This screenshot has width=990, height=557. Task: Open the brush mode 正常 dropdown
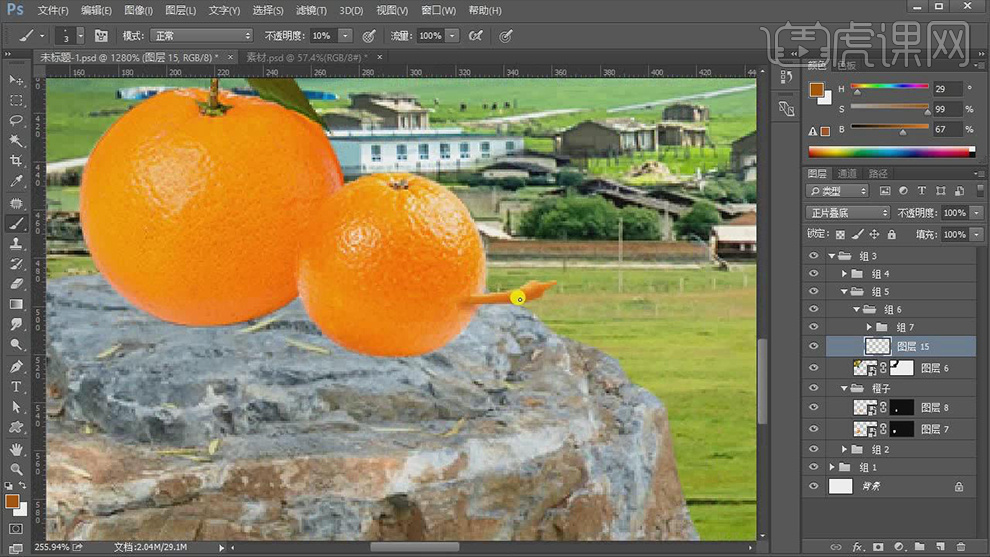click(x=201, y=36)
